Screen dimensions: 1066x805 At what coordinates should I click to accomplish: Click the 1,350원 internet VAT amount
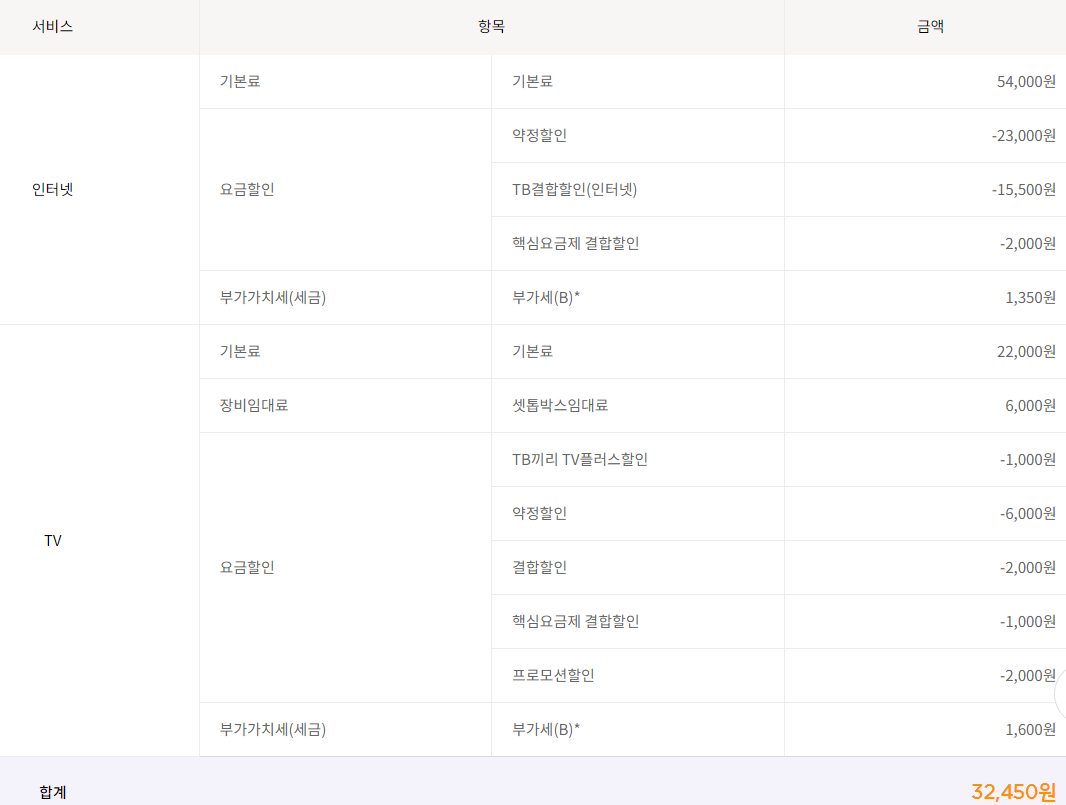[1030, 297]
